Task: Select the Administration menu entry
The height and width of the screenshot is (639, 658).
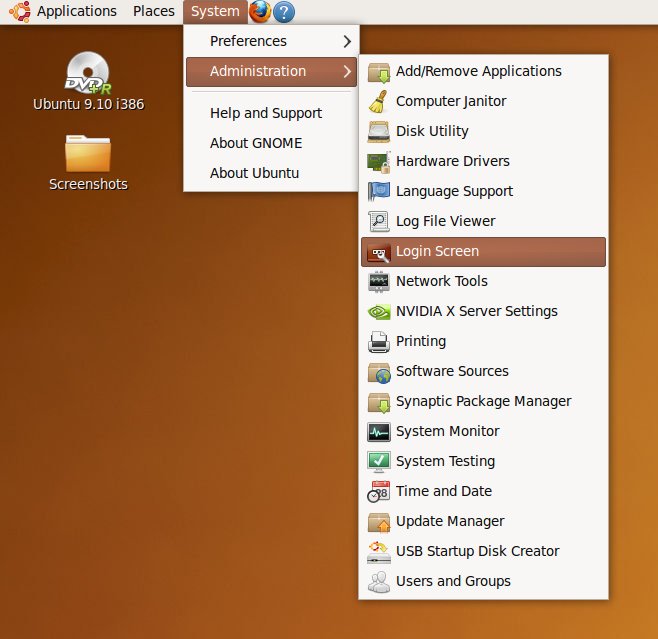Action: tap(271, 72)
